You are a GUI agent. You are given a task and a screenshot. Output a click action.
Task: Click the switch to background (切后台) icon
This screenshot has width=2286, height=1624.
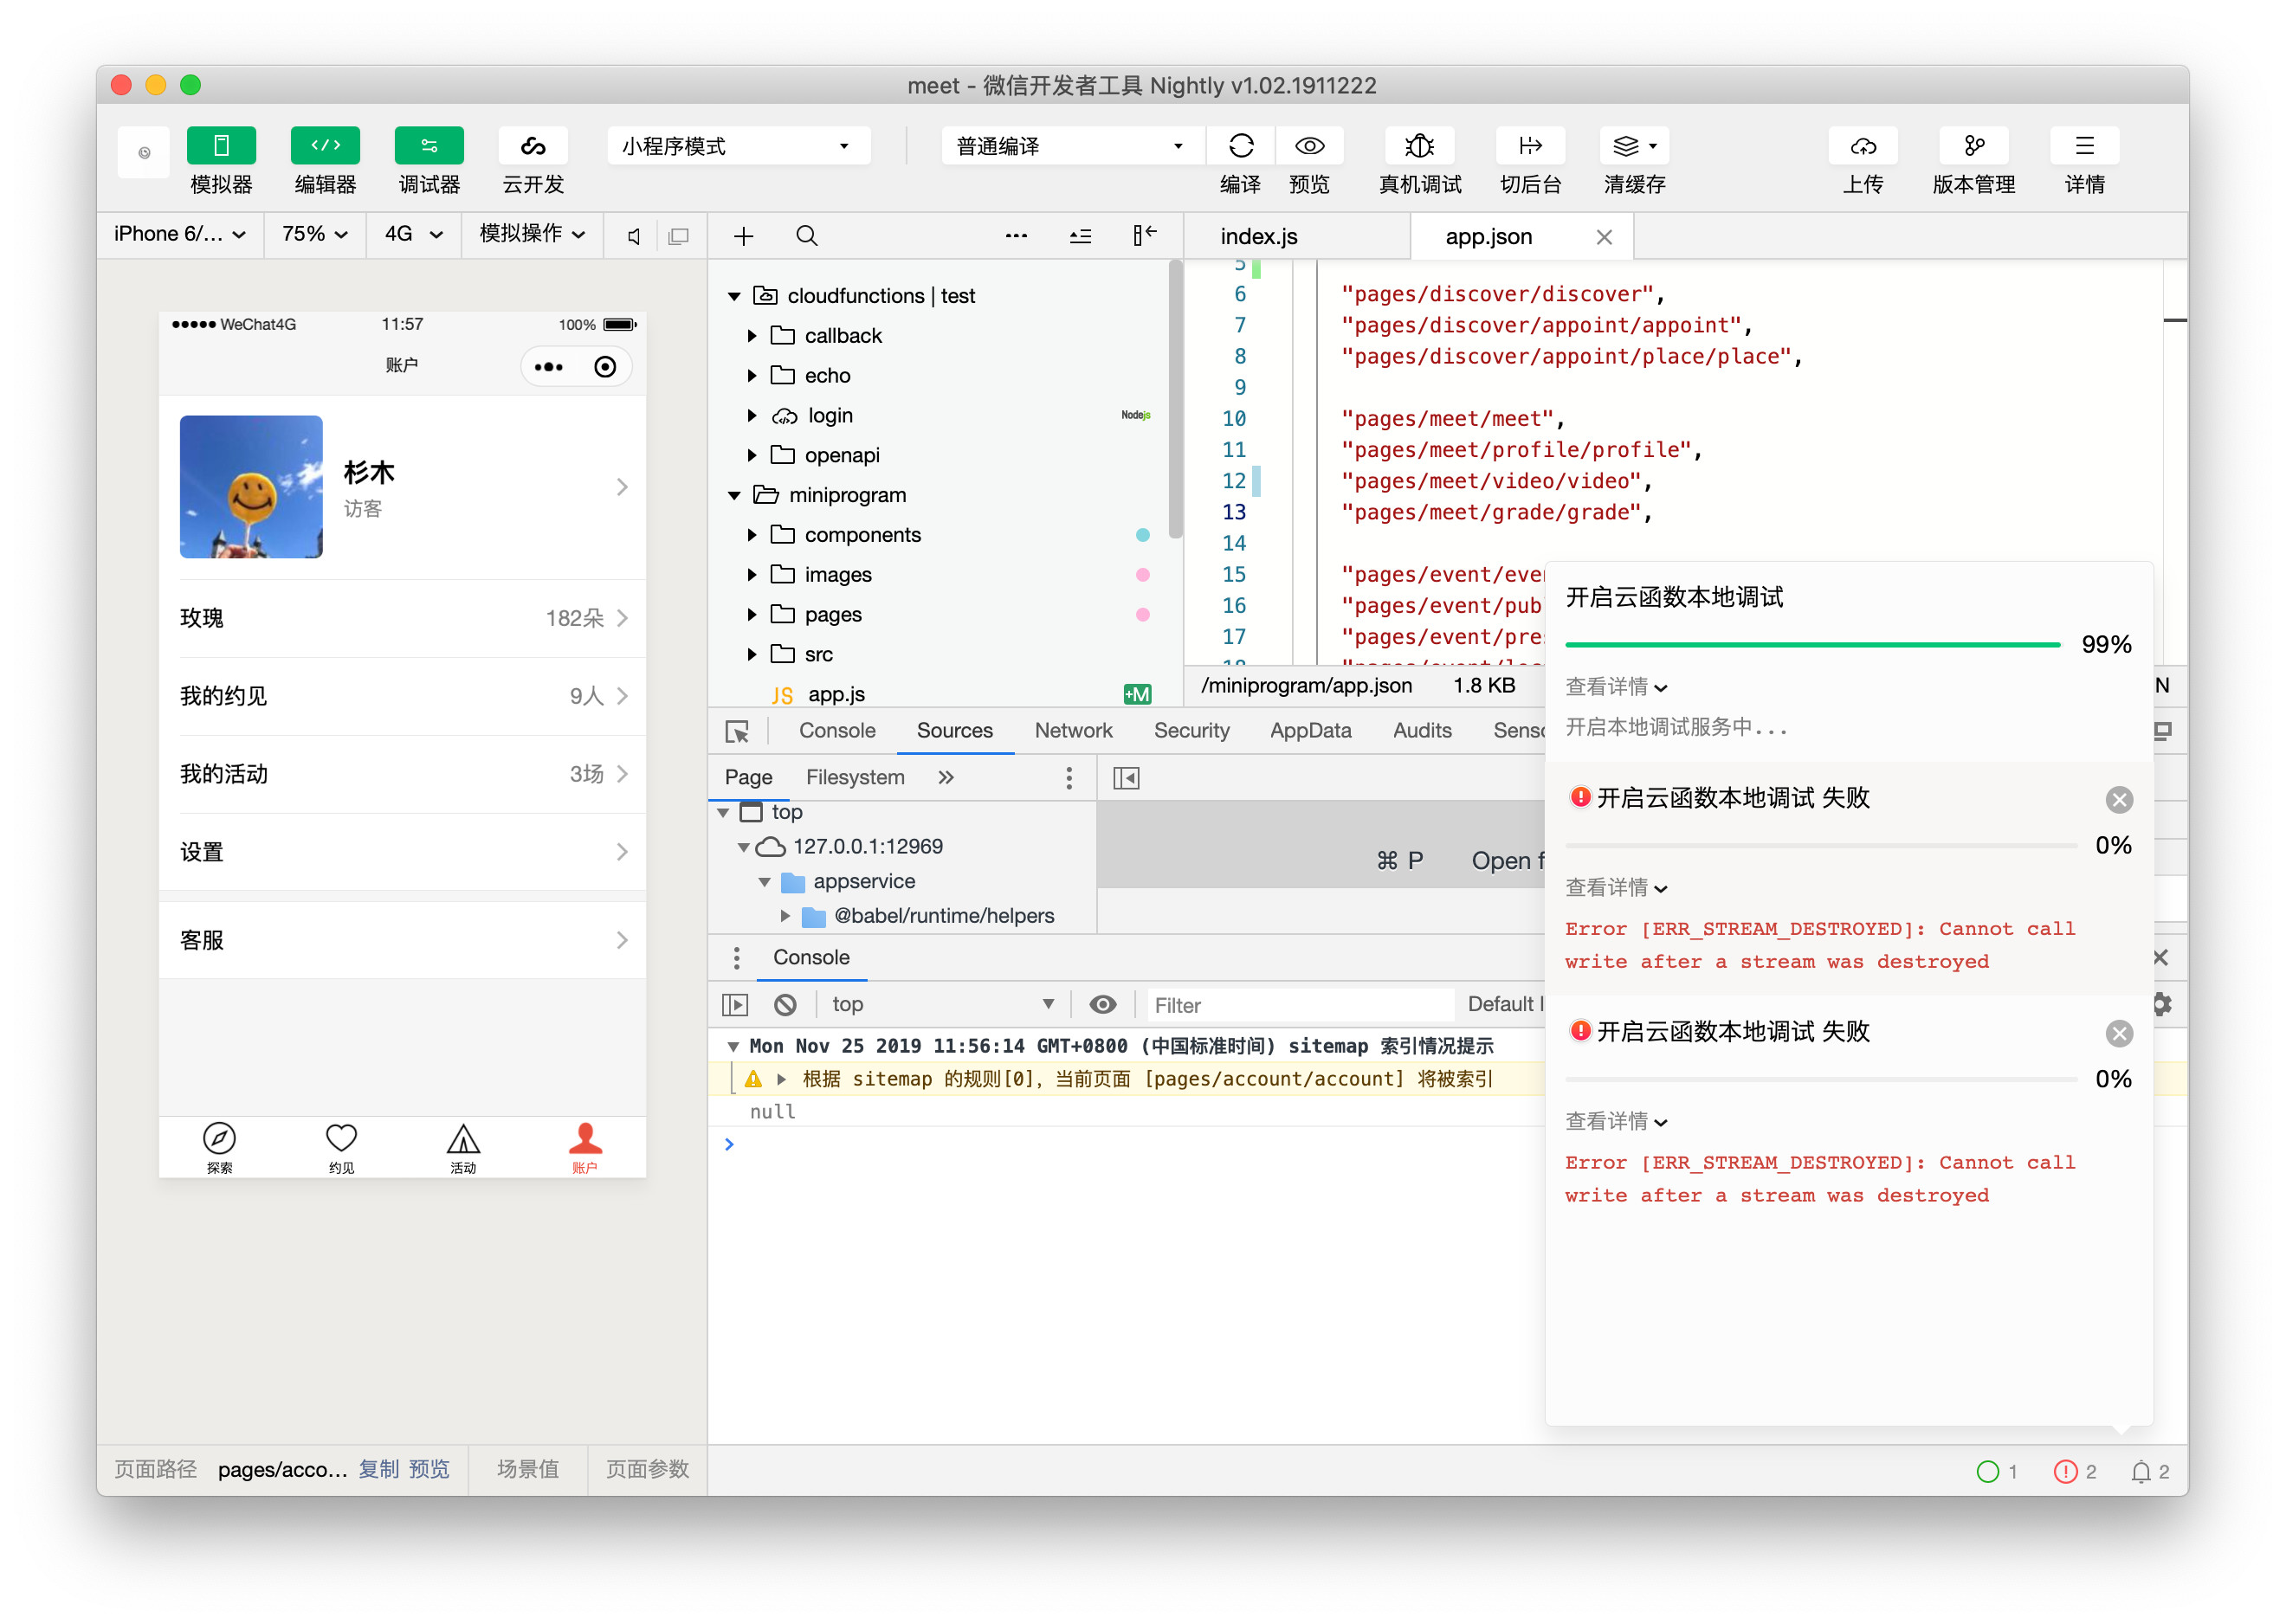pyautogui.click(x=1530, y=146)
